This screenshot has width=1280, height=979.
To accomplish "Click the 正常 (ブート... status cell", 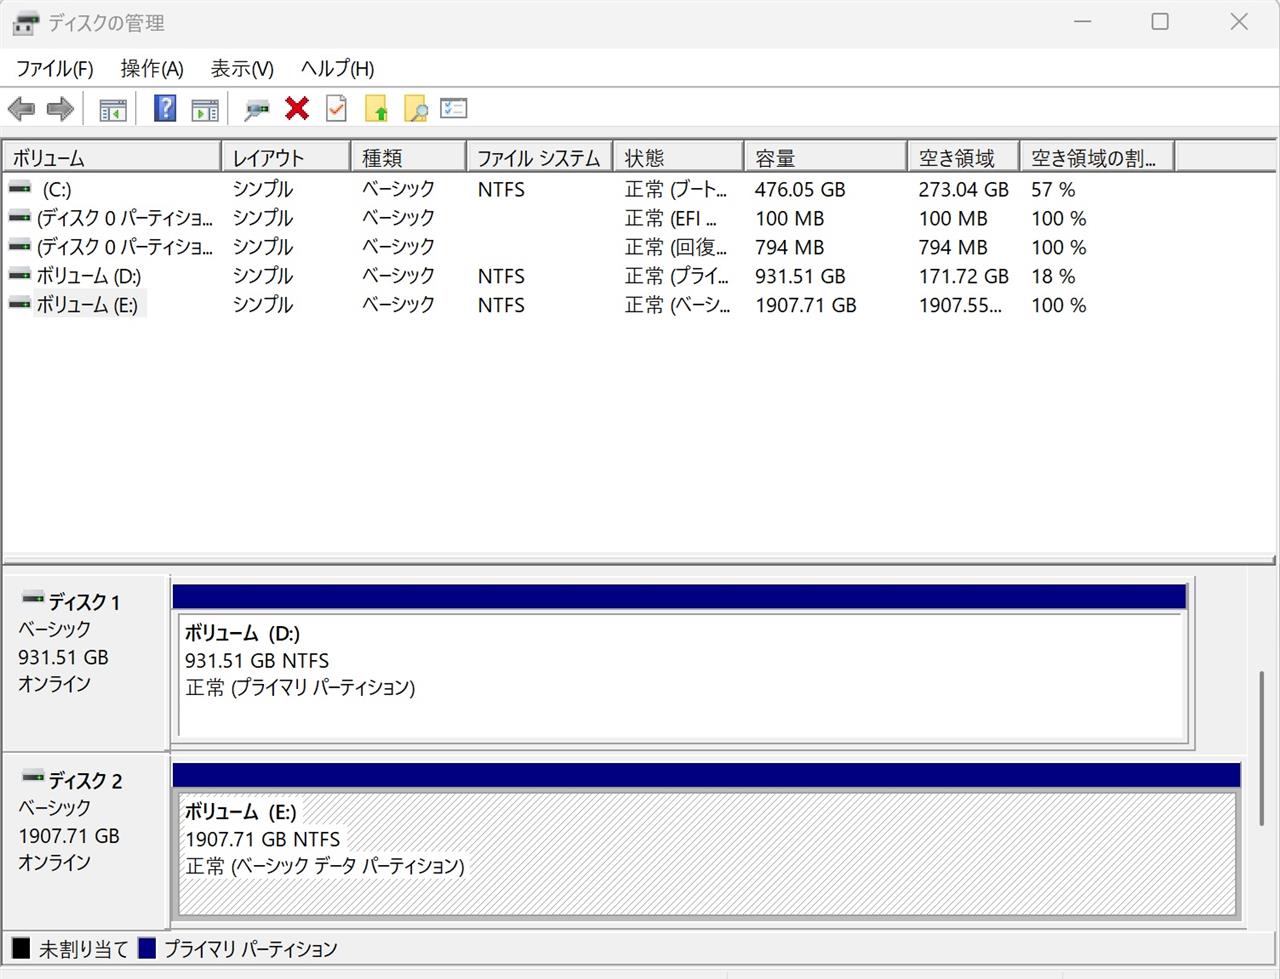I will tap(676, 189).
